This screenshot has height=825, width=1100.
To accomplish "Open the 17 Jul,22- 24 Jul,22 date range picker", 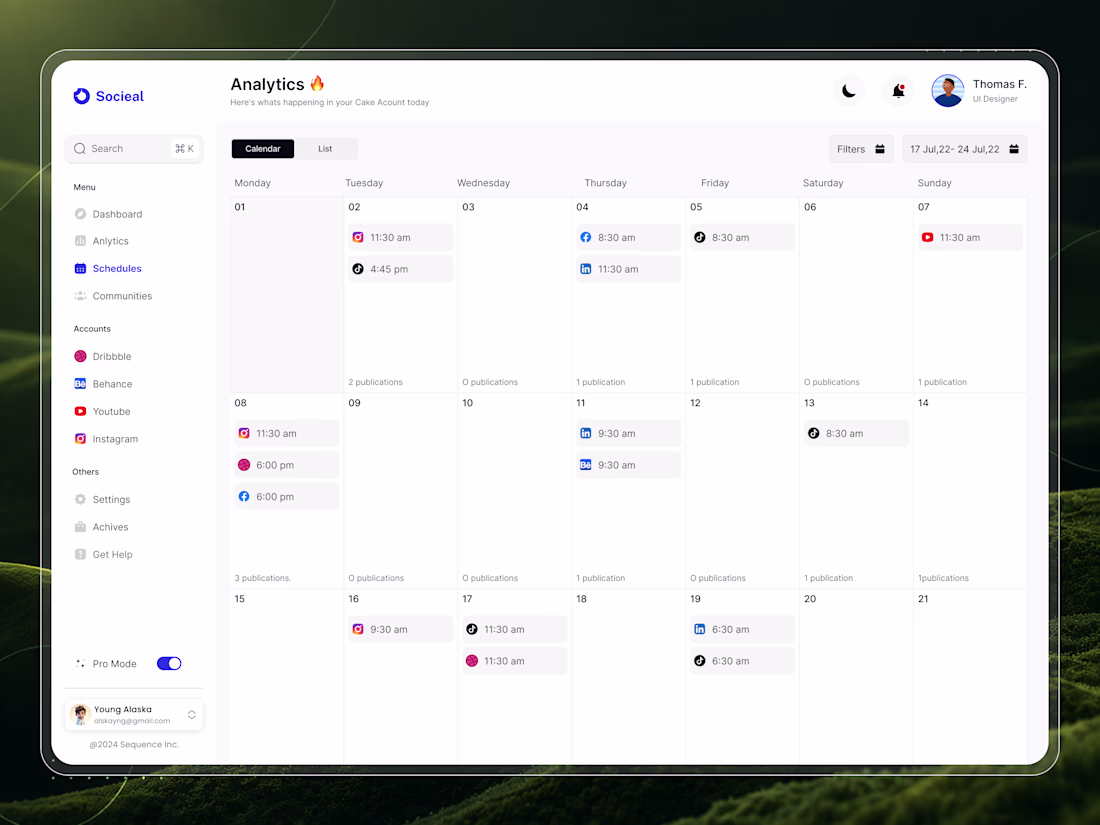I will [x=965, y=149].
